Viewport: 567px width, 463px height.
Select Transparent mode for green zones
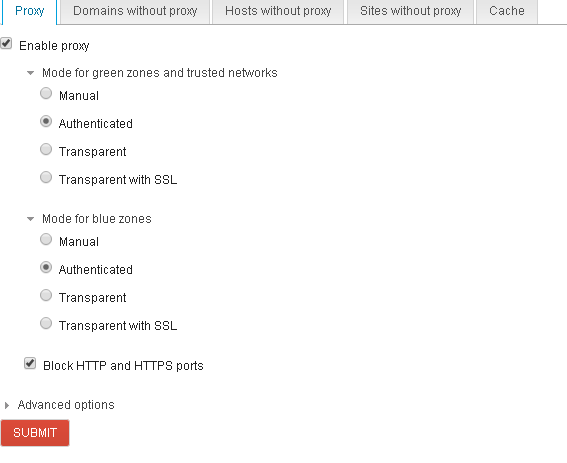click(x=46, y=149)
